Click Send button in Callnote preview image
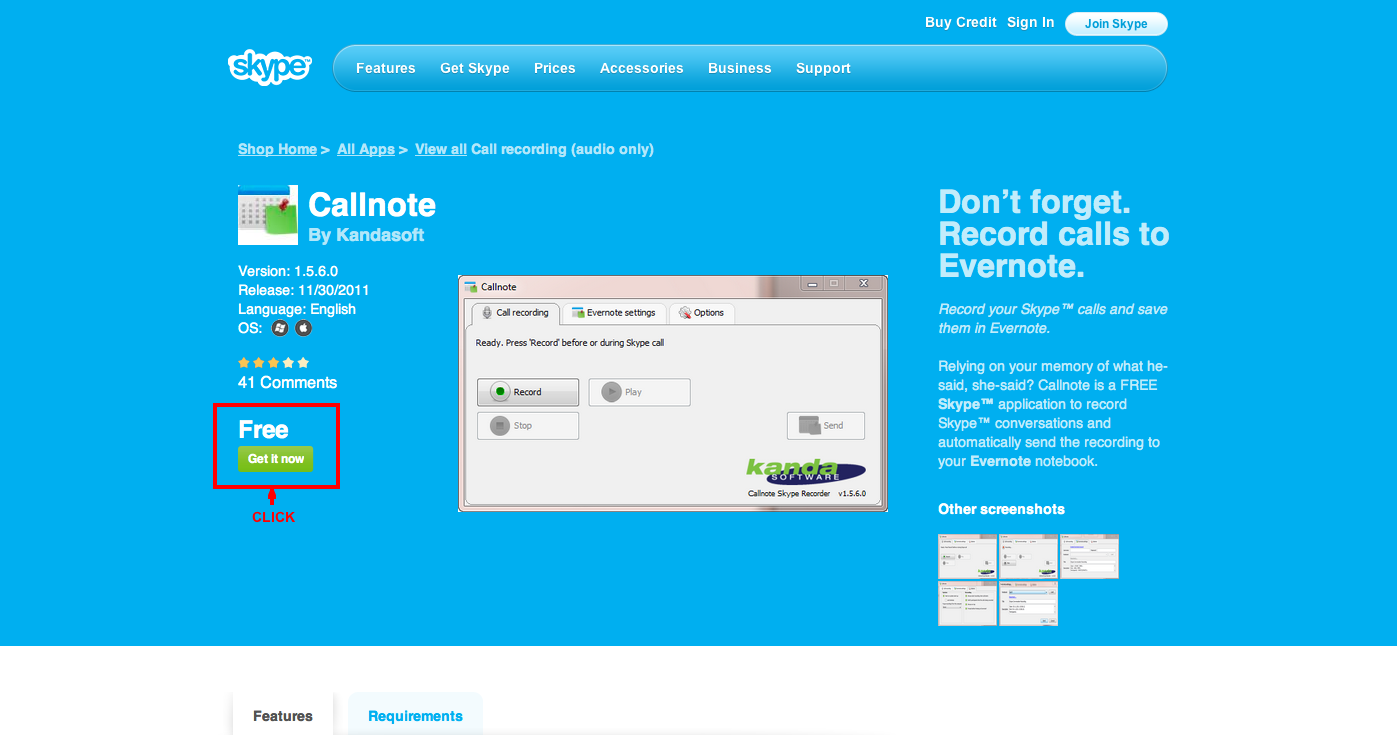 pyautogui.click(x=826, y=426)
